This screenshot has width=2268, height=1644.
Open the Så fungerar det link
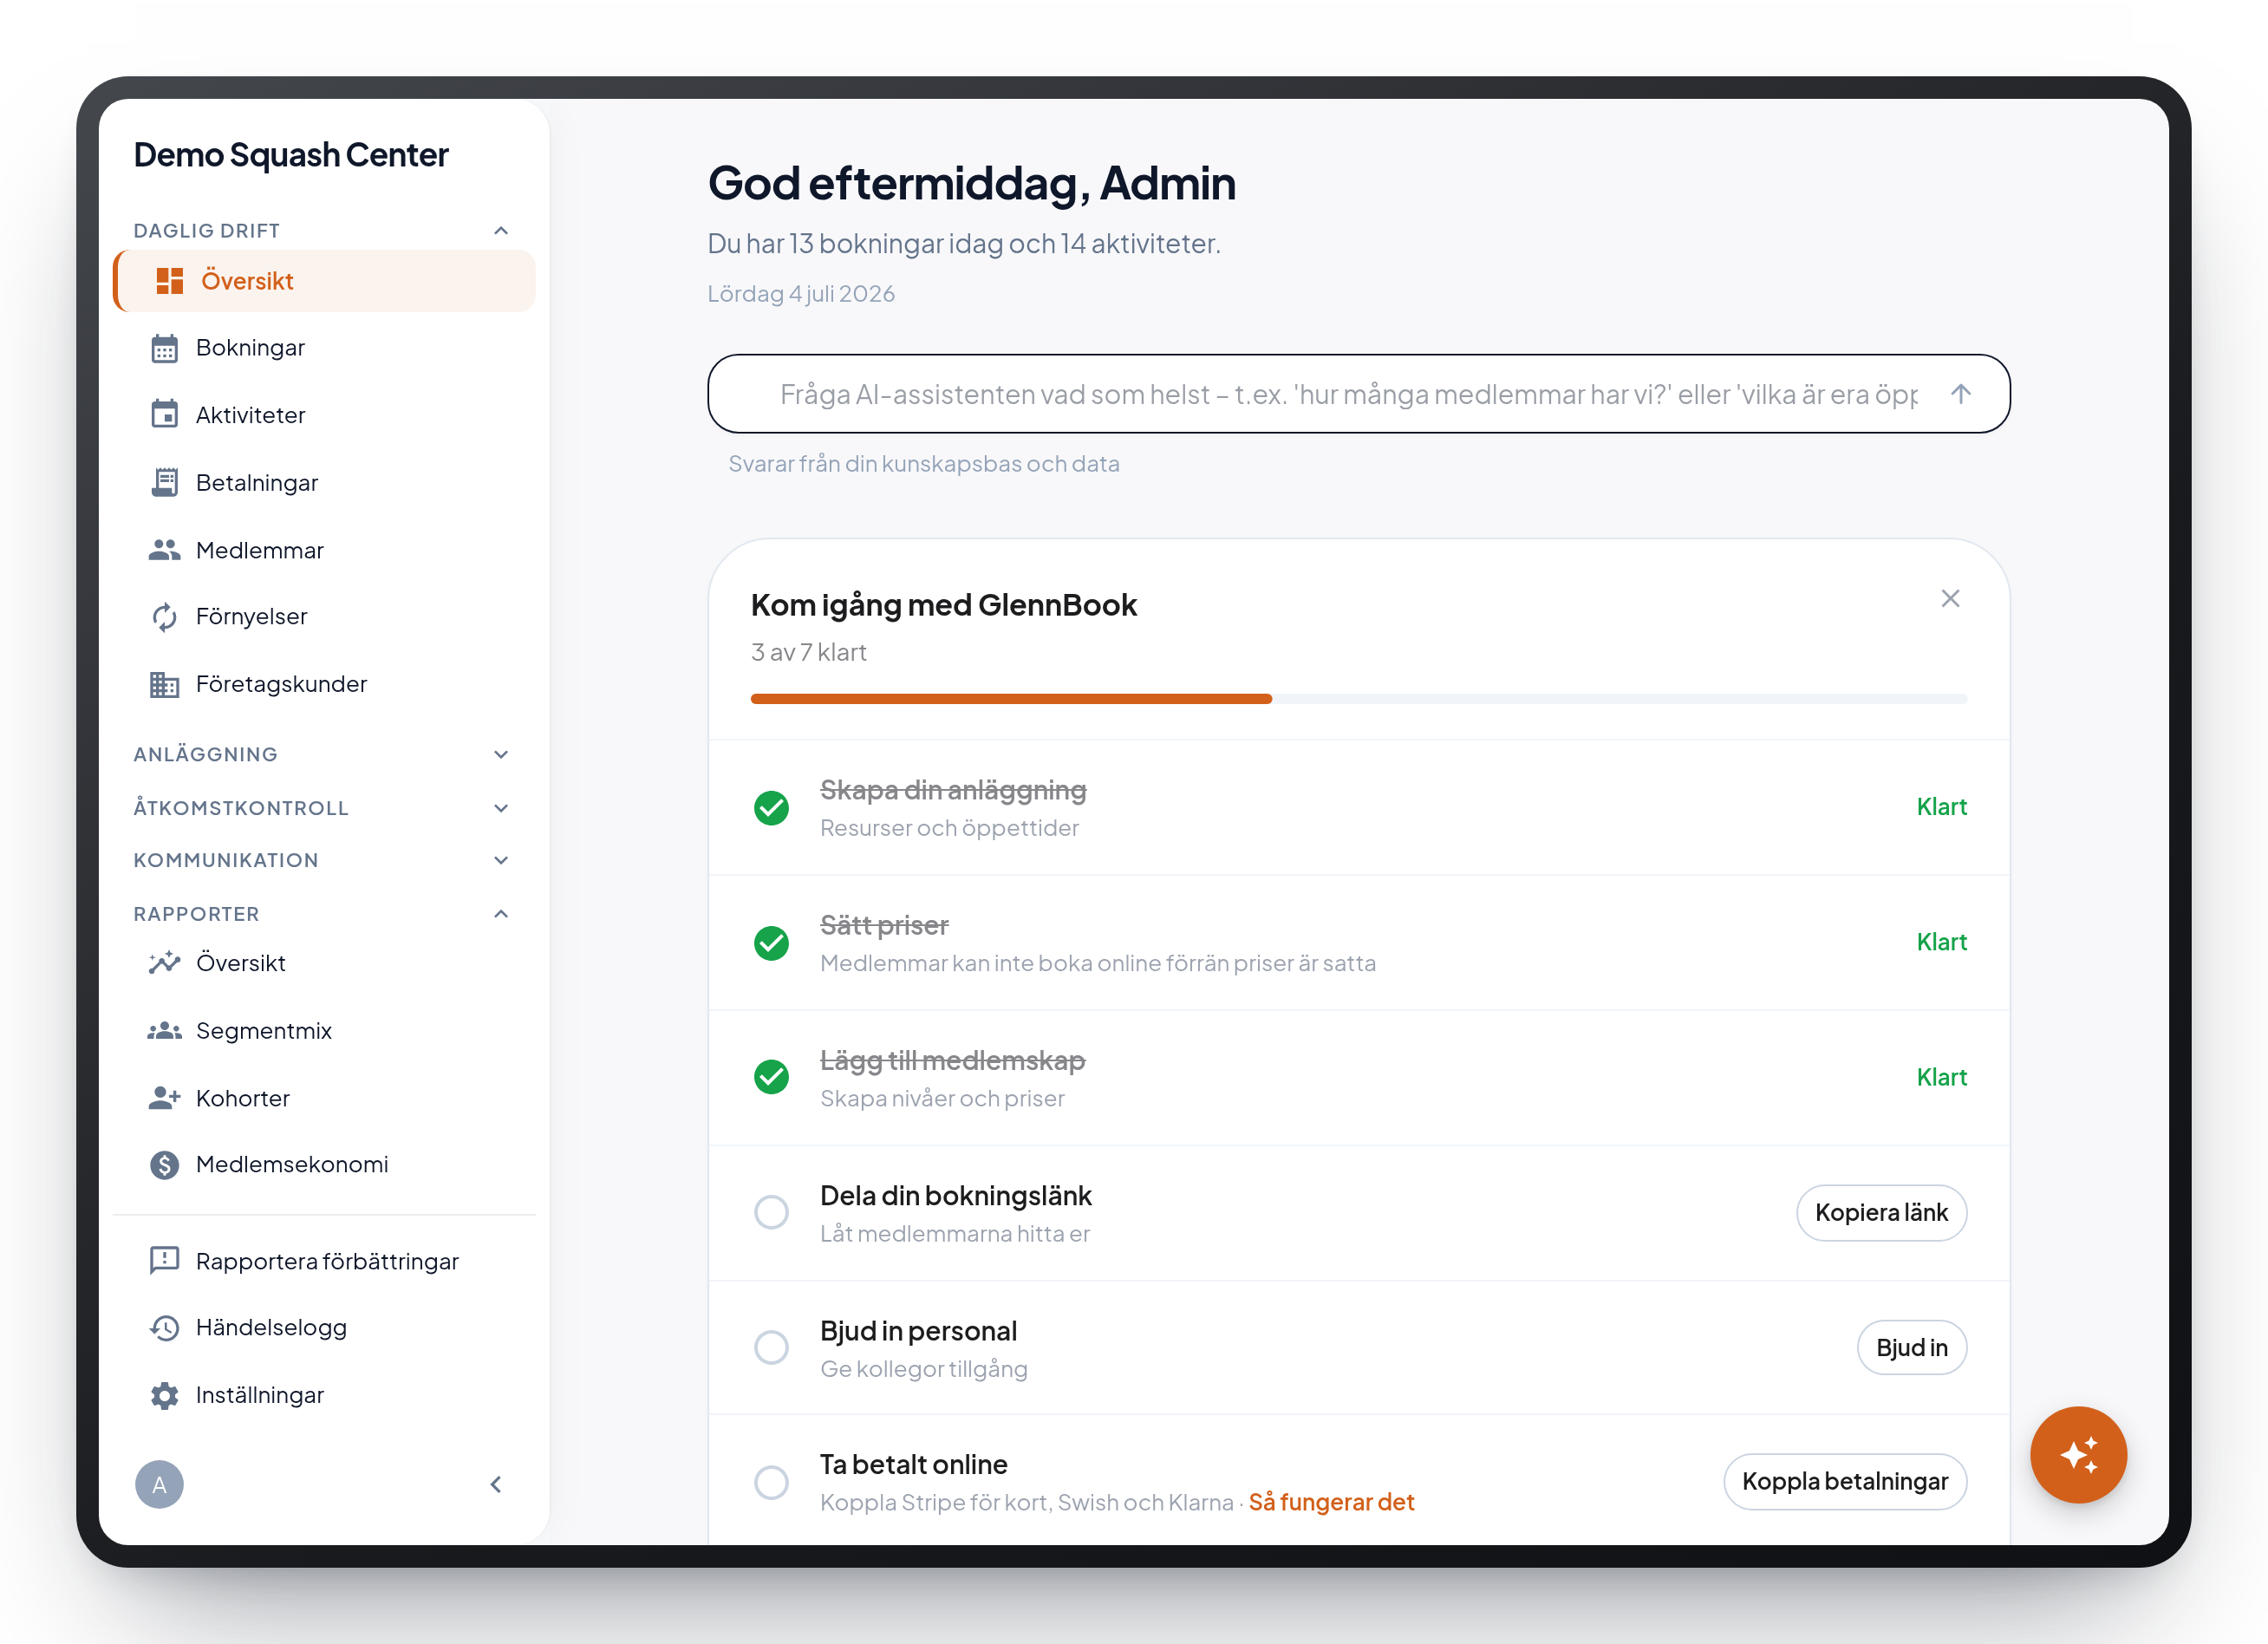pos(1331,1503)
